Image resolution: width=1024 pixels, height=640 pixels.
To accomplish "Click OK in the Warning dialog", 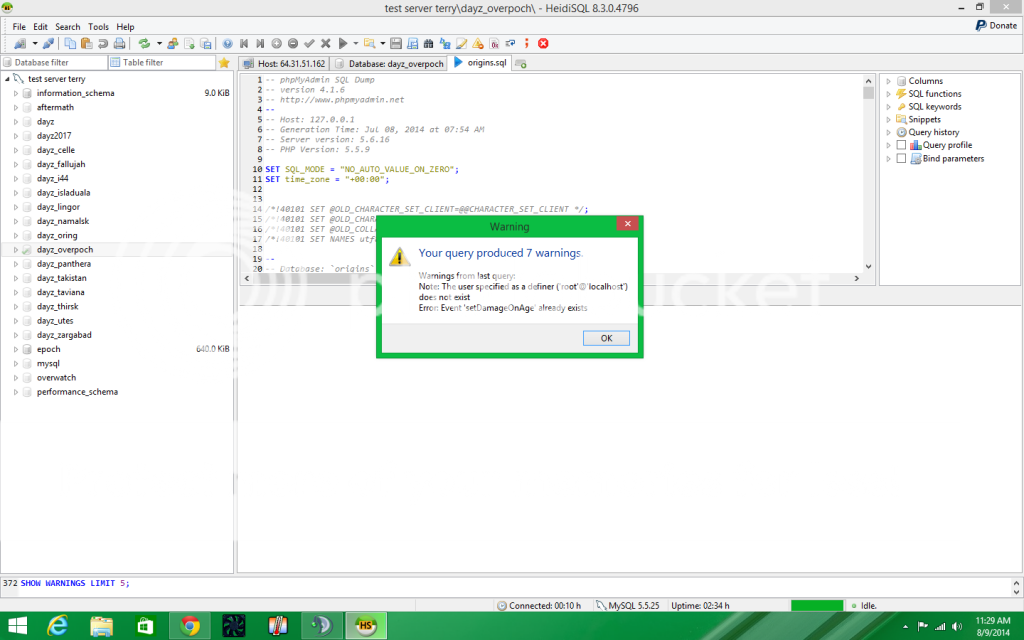I will 606,338.
